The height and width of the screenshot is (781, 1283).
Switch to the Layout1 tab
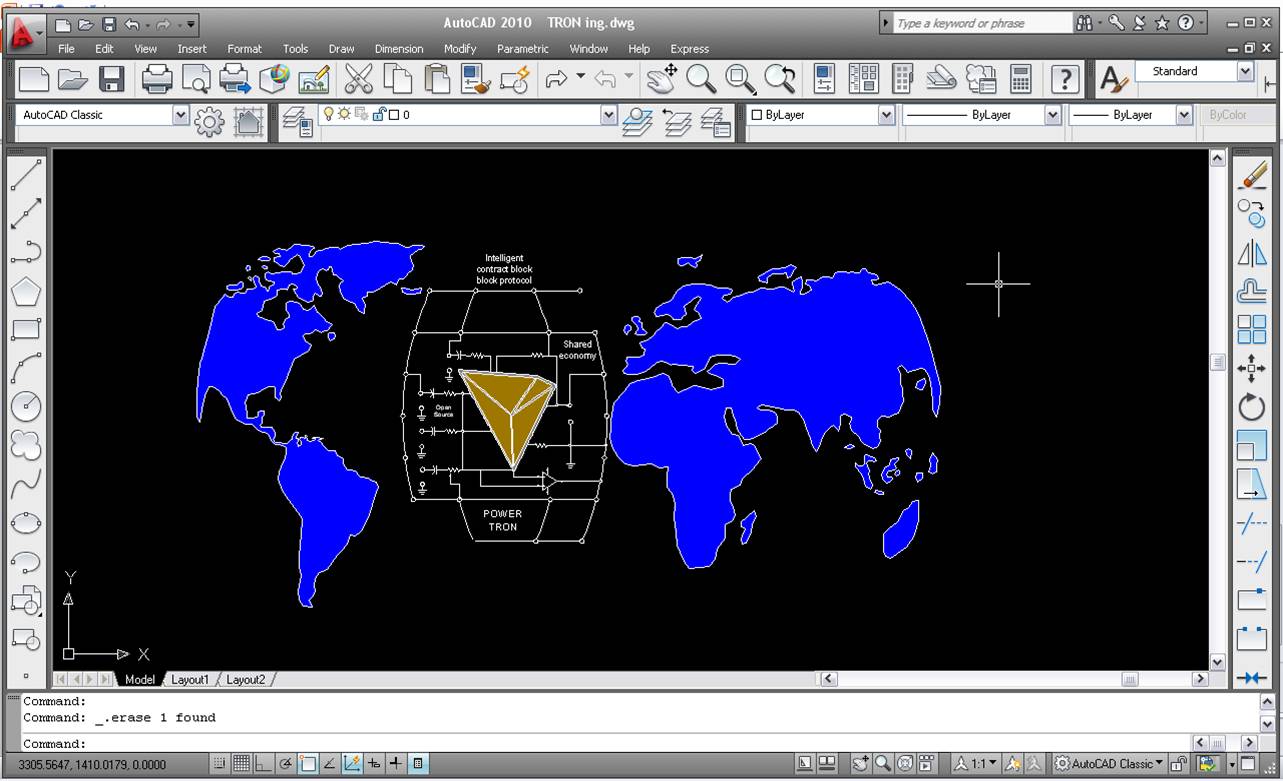click(190, 680)
